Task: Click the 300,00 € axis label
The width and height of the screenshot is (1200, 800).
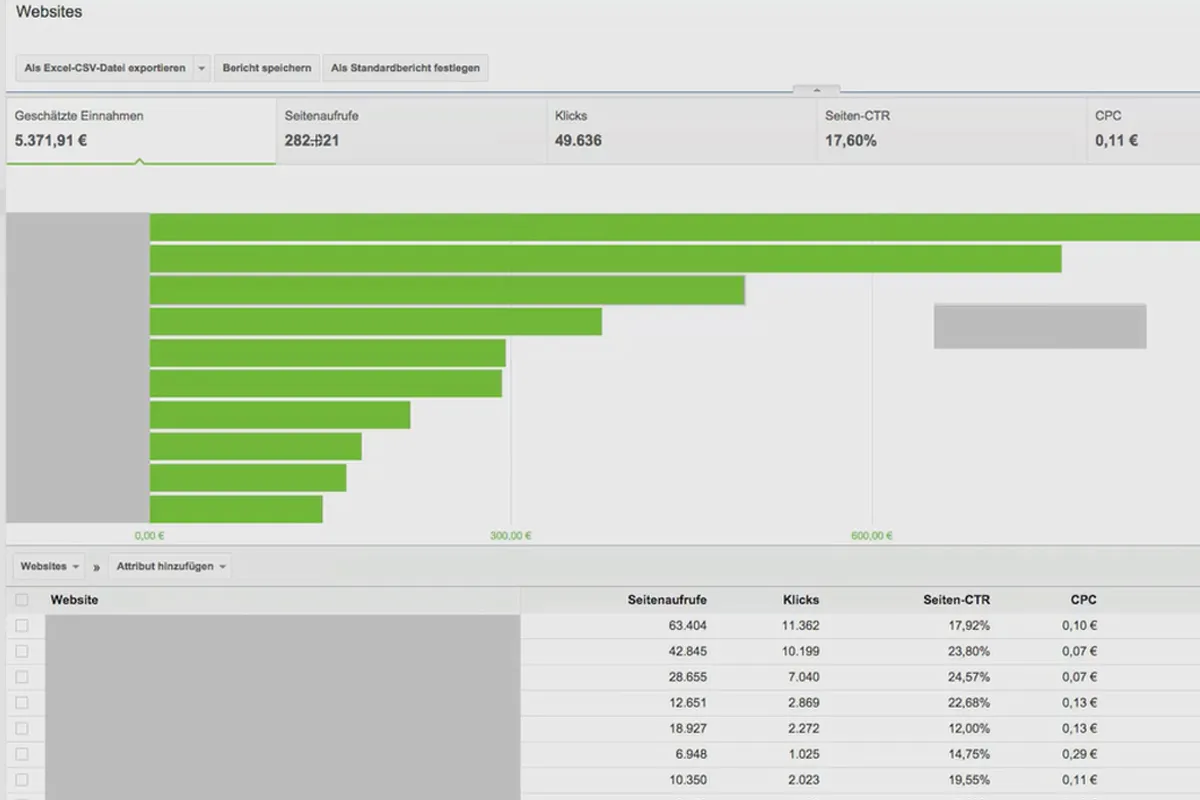Action: click(511, 536)
